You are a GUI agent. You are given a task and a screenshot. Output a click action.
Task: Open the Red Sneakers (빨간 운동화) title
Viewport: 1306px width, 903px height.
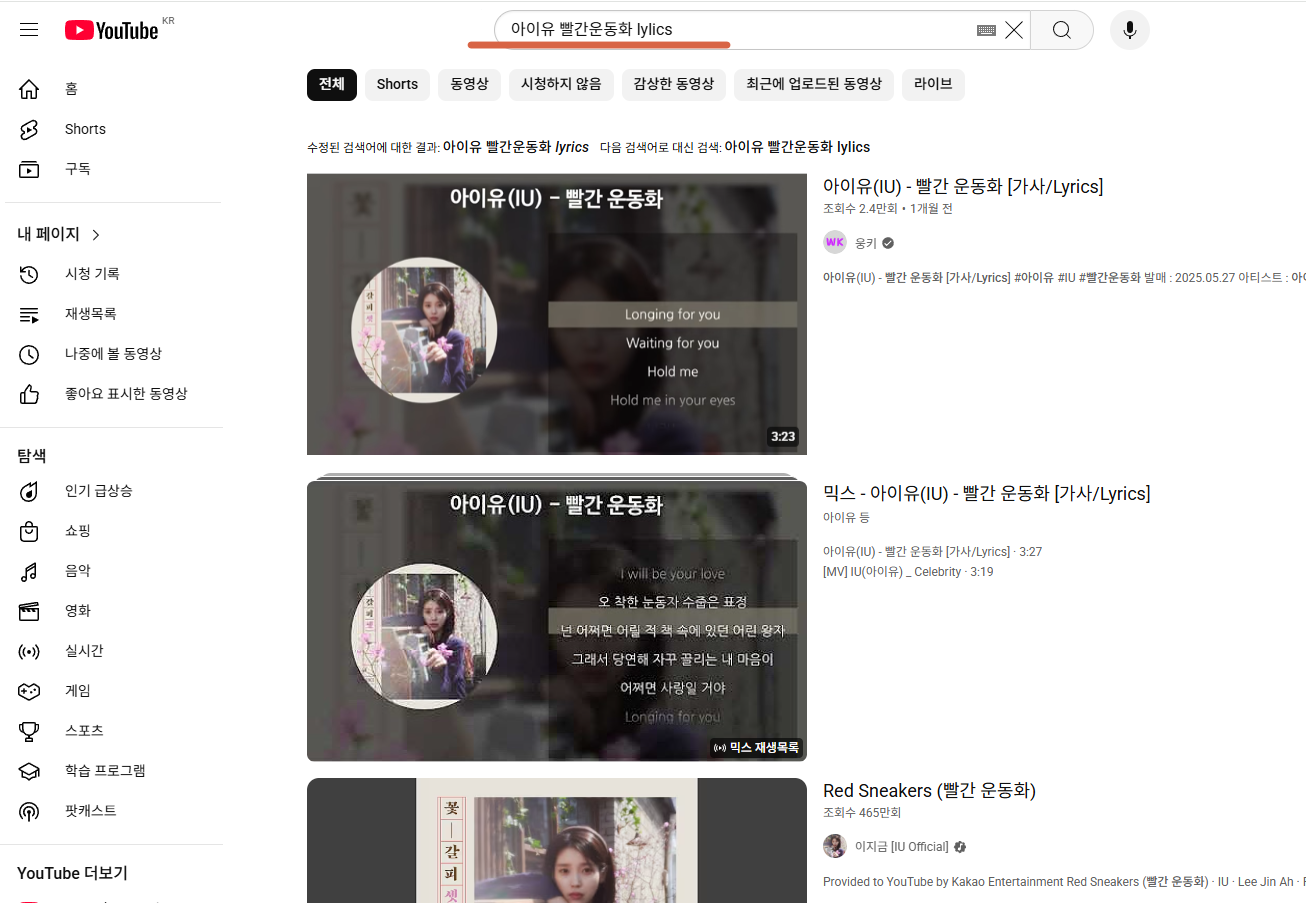pyautogui.click(x=929, y=791)
